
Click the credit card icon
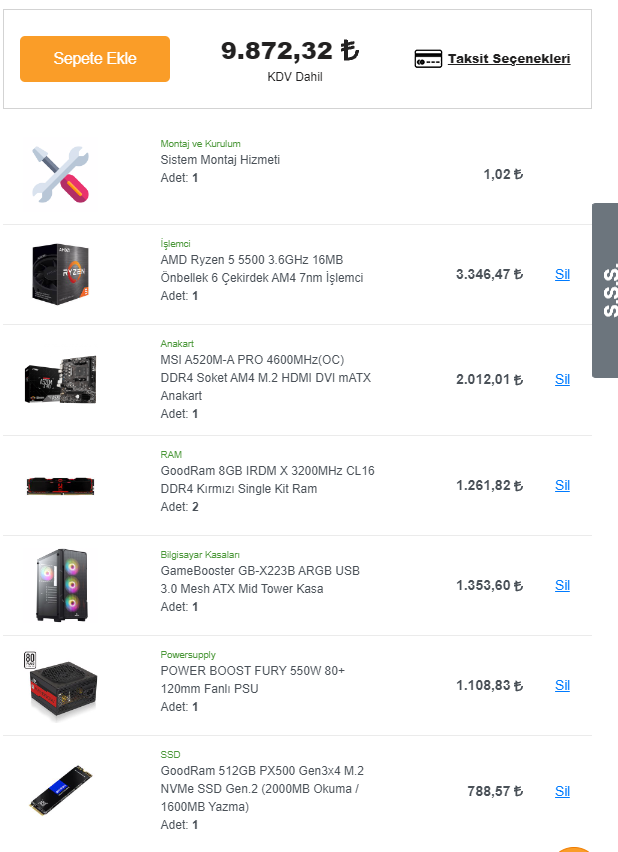[x=428, y=59]
